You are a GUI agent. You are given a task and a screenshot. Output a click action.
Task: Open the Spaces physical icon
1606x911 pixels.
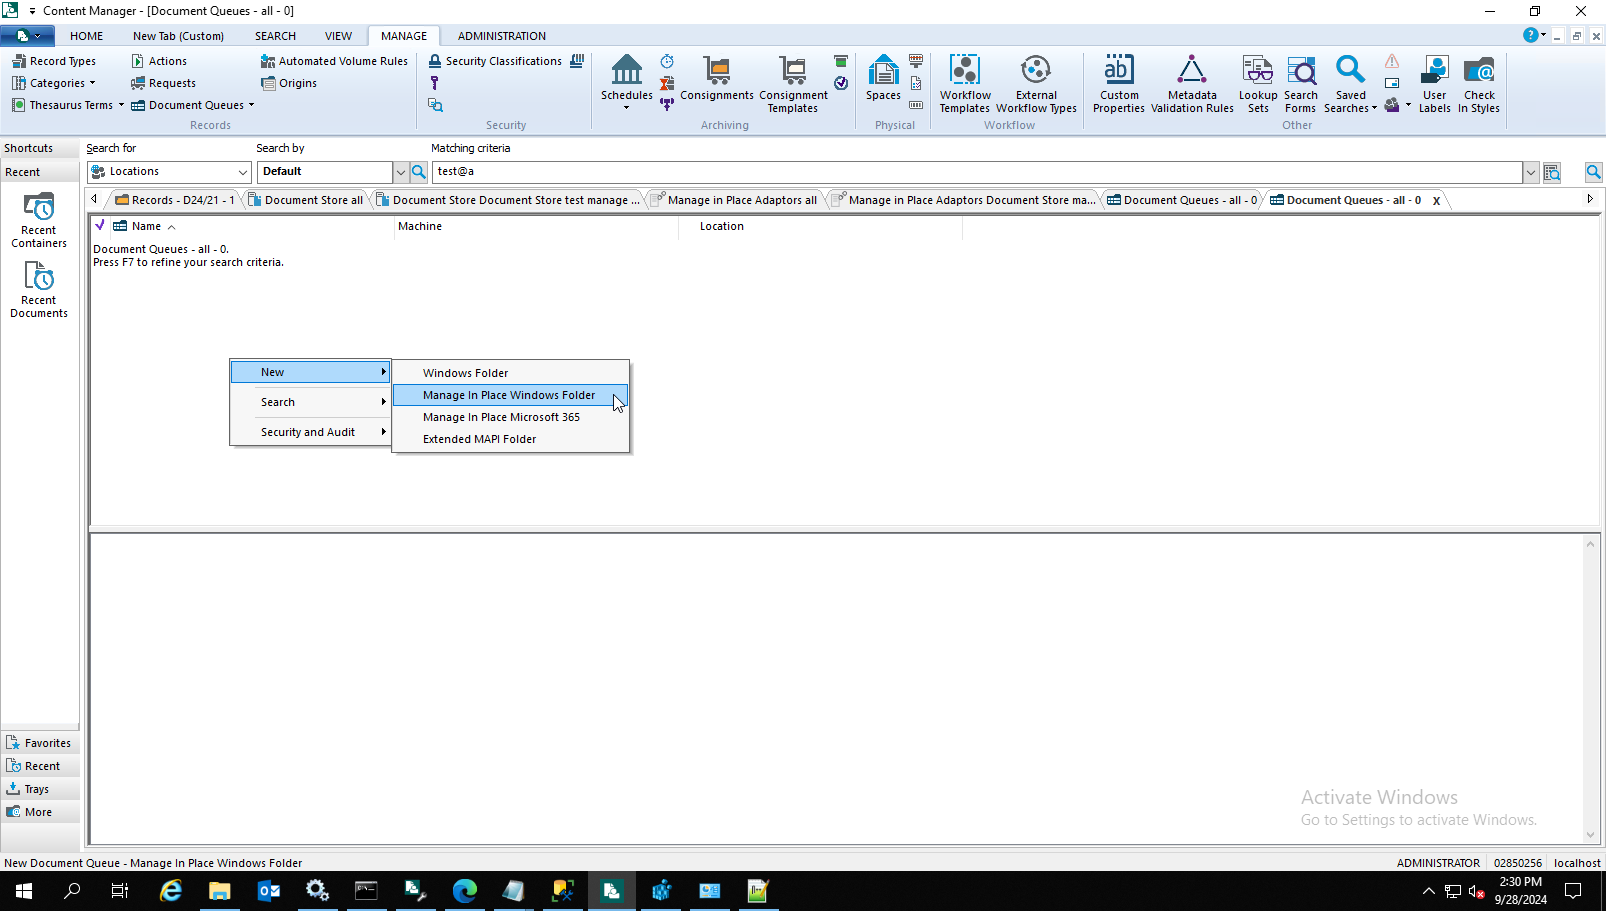[883, 78]
